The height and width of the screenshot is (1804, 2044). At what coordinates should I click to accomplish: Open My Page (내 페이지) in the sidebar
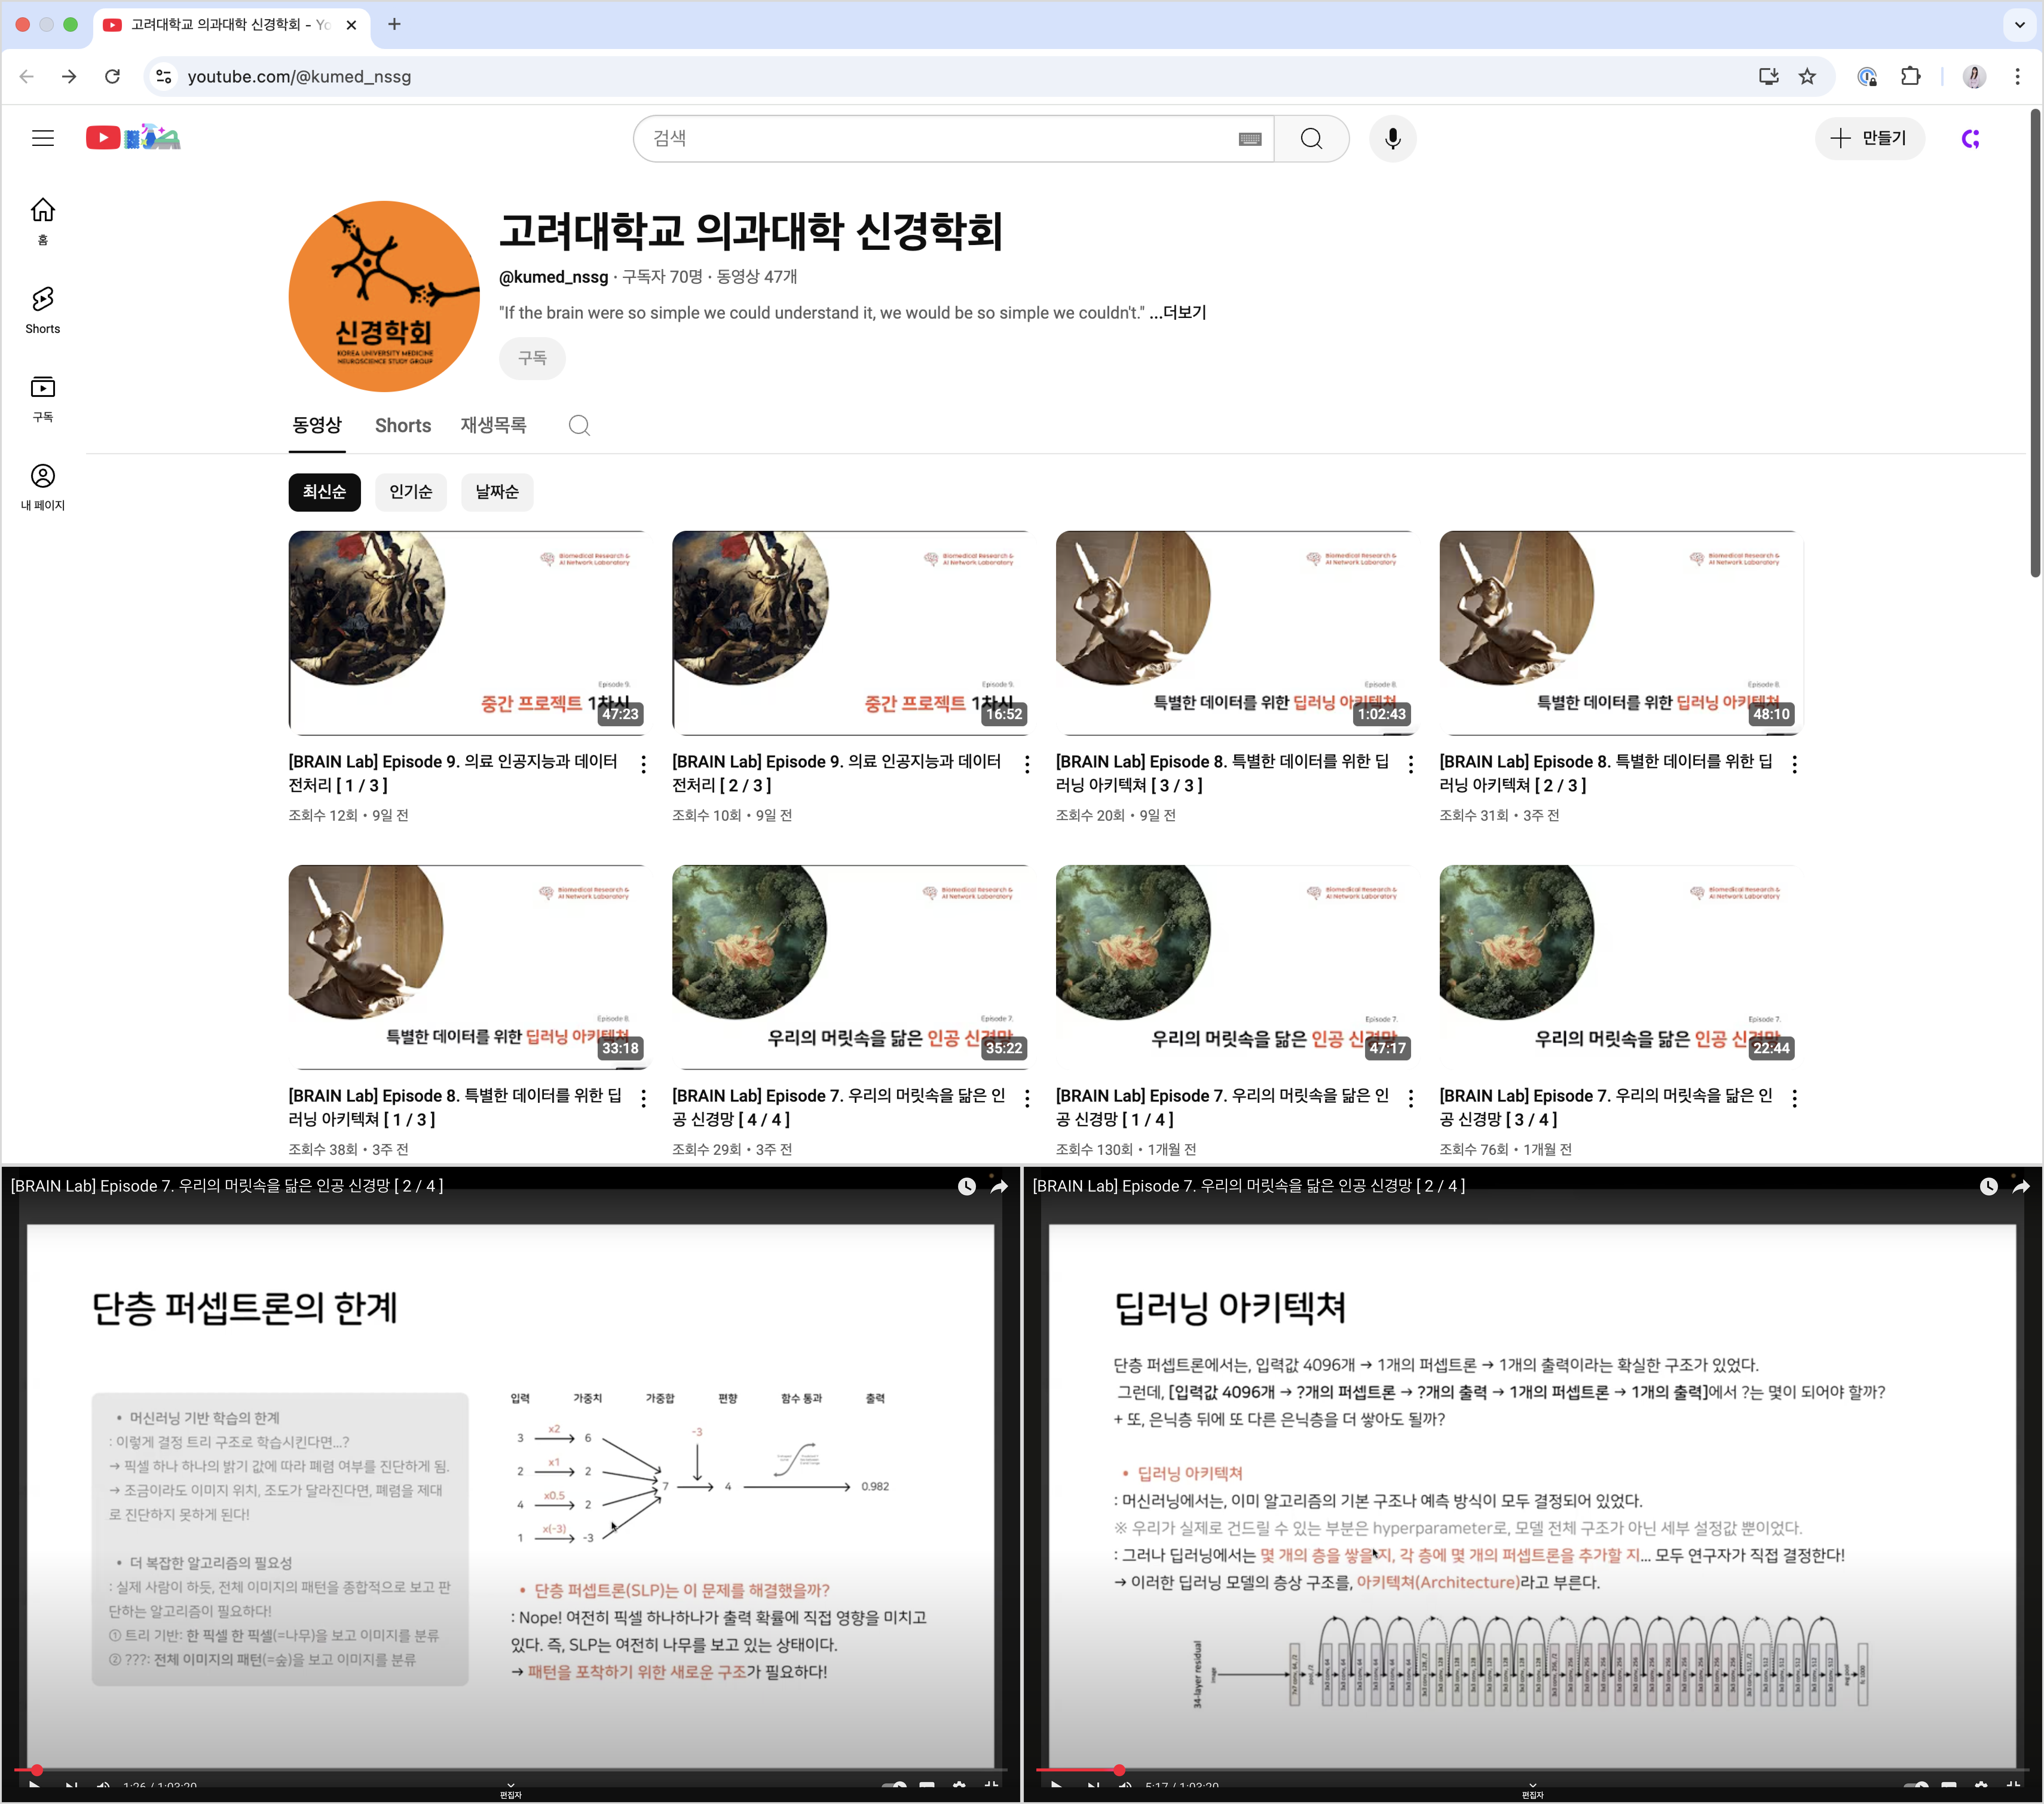(43, 487)
